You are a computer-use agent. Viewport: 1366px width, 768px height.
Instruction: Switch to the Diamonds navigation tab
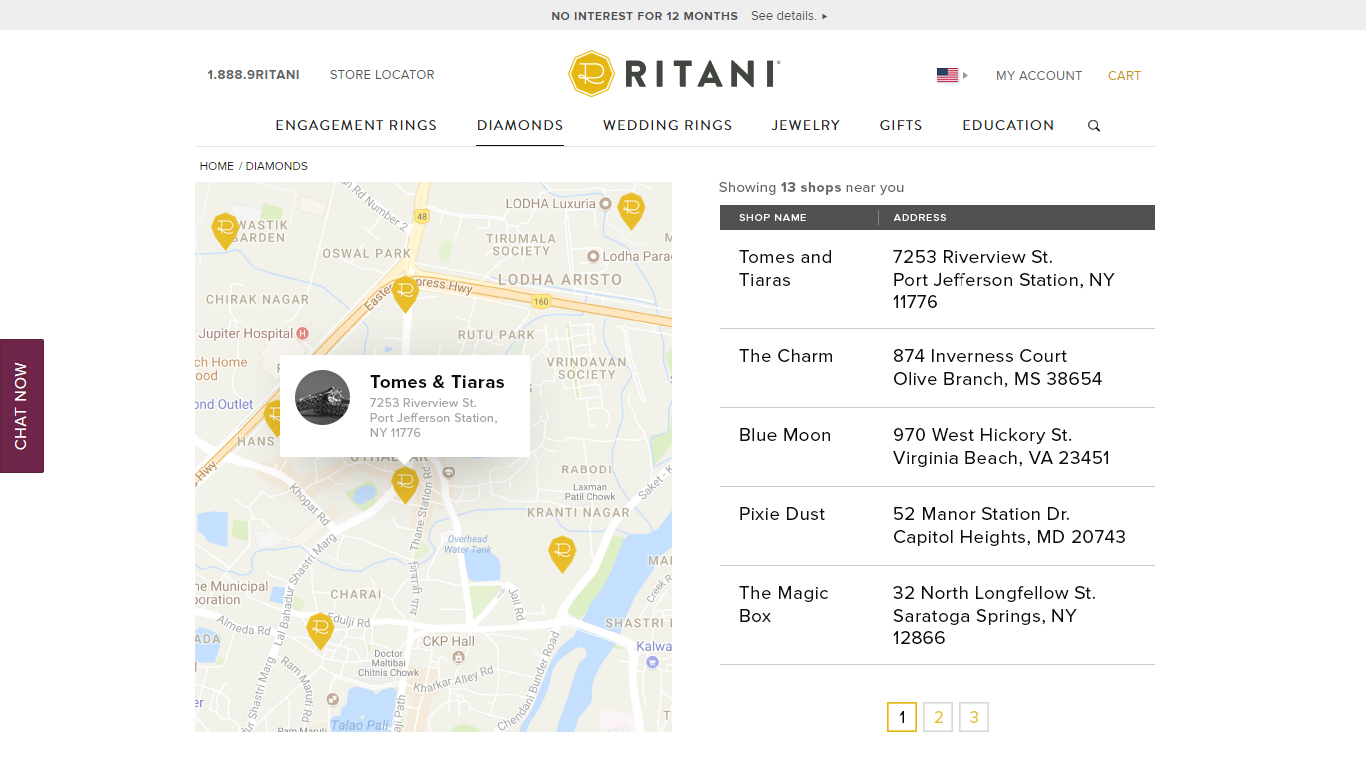pos(520,125)
